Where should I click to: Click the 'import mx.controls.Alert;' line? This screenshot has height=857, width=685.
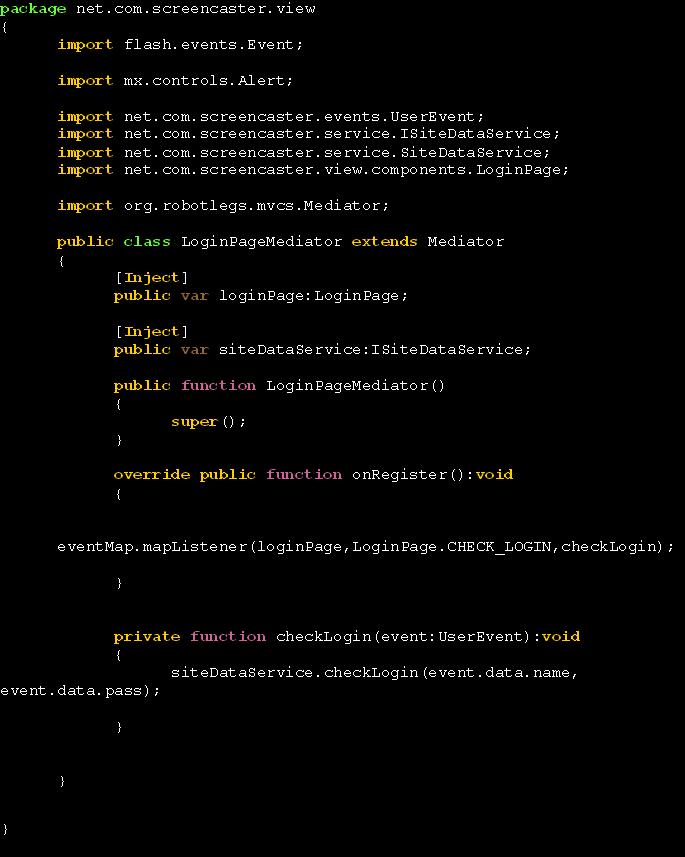(175, 80)
